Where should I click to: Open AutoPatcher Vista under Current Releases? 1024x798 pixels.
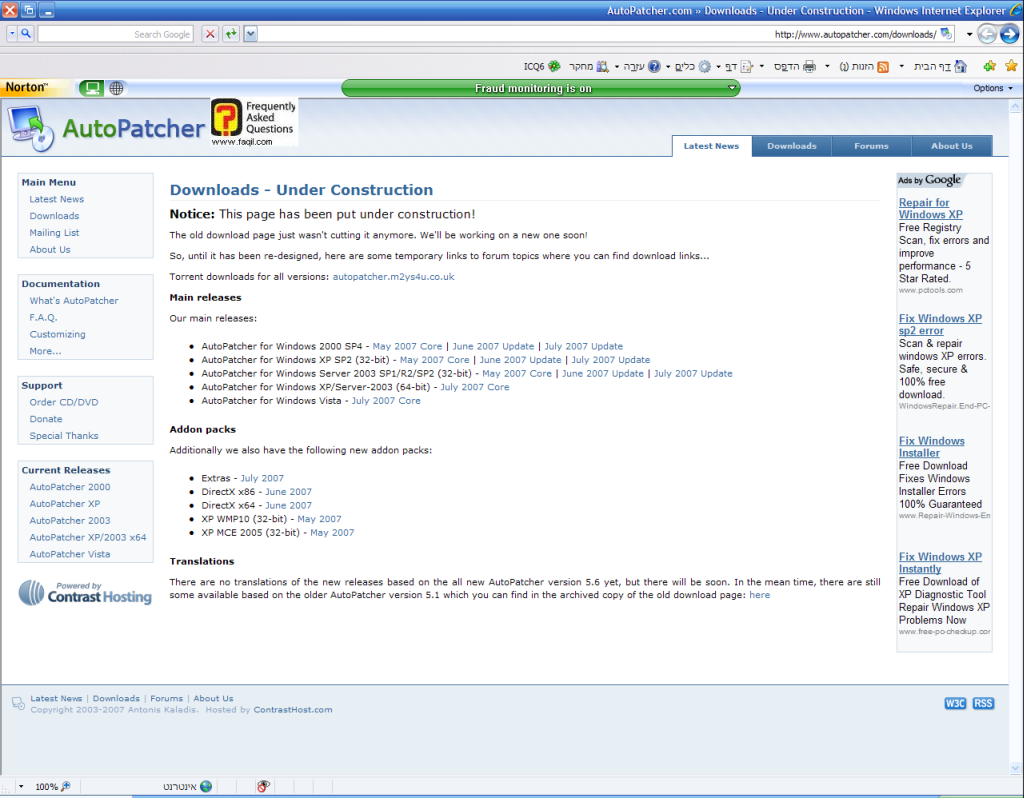pos(70,554)
